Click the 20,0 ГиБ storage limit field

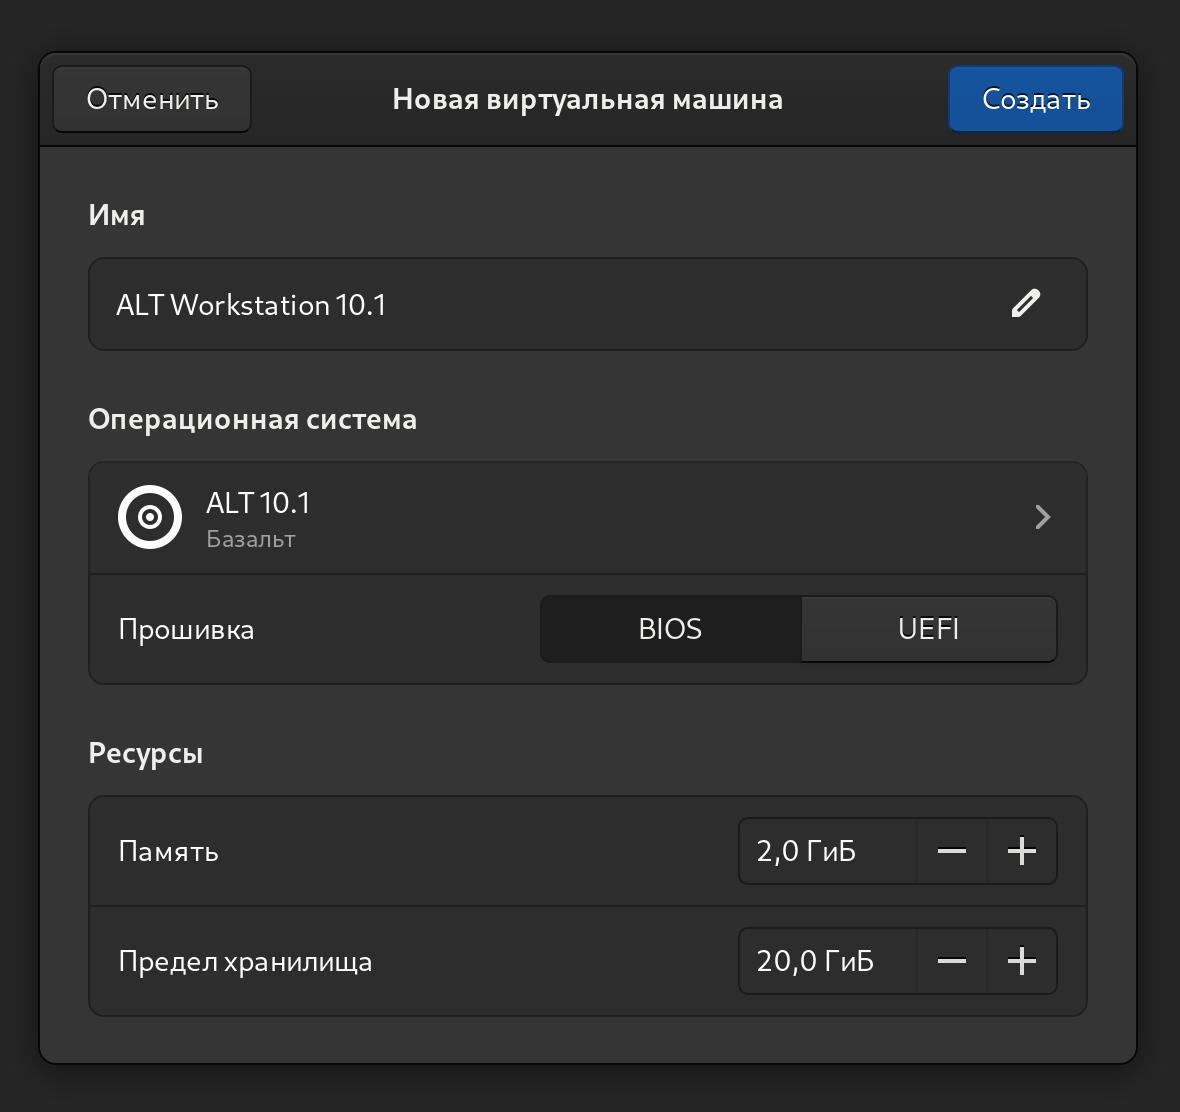(x=828, y=961)
